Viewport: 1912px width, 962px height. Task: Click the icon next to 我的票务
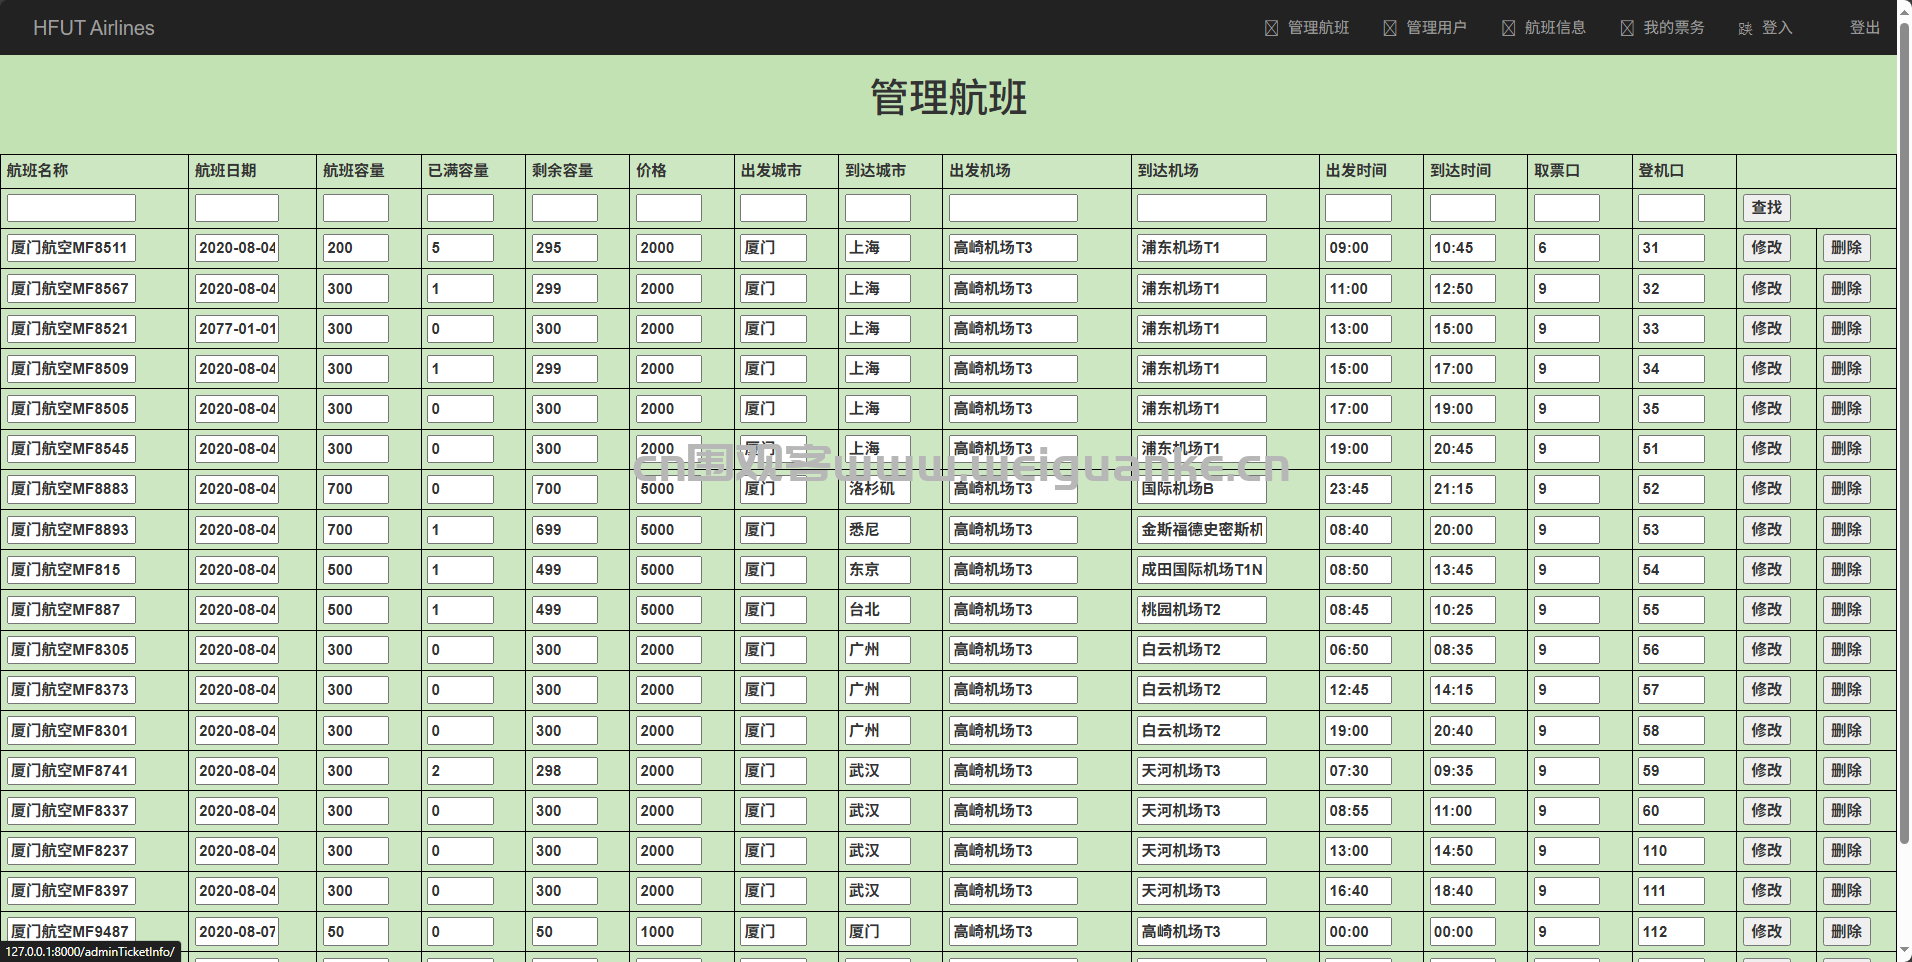point(1627,28)
